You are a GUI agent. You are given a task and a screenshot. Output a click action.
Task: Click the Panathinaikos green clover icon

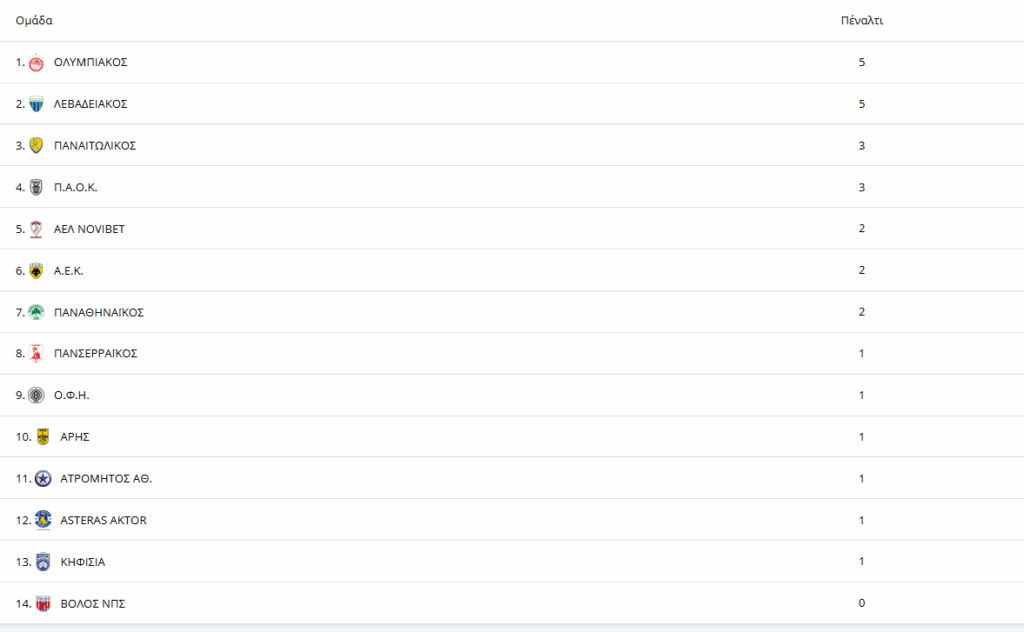point(36,312)
